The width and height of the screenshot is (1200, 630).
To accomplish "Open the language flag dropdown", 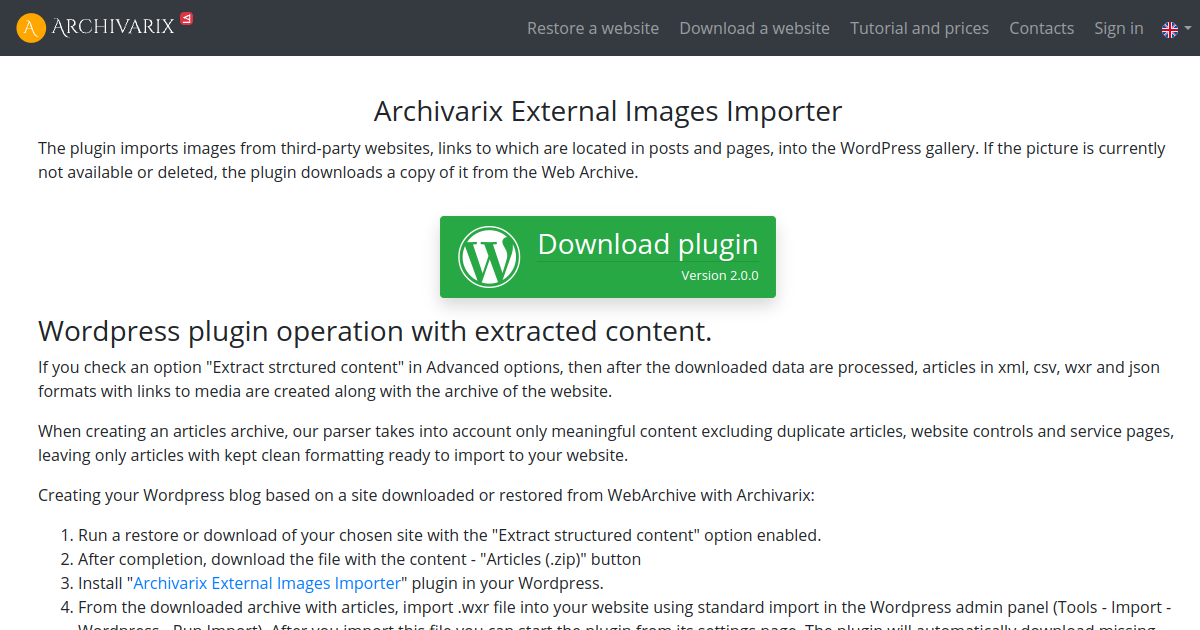I will 1174,29.
